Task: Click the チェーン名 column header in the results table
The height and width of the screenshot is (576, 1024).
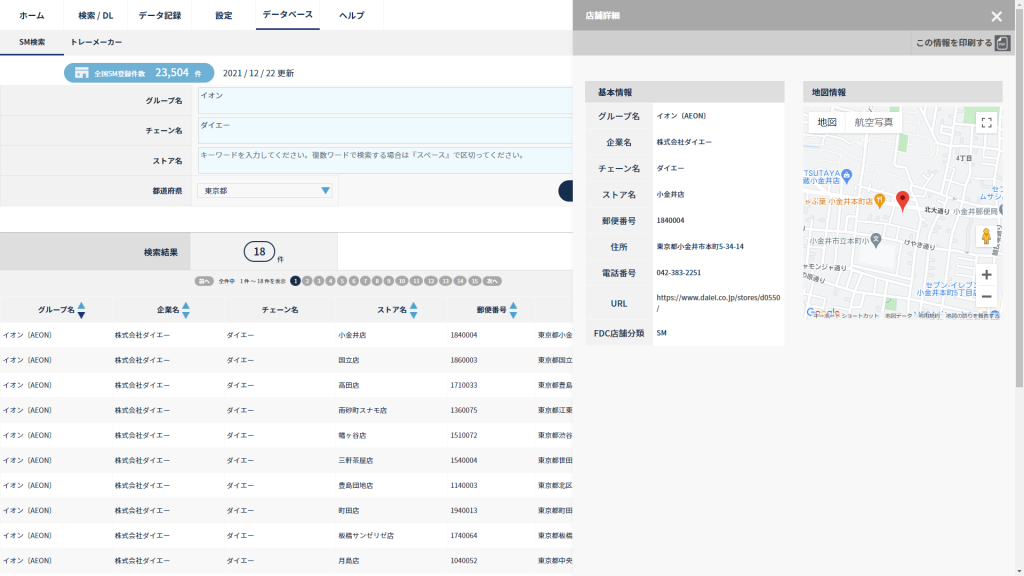Action: pos(280,310)
